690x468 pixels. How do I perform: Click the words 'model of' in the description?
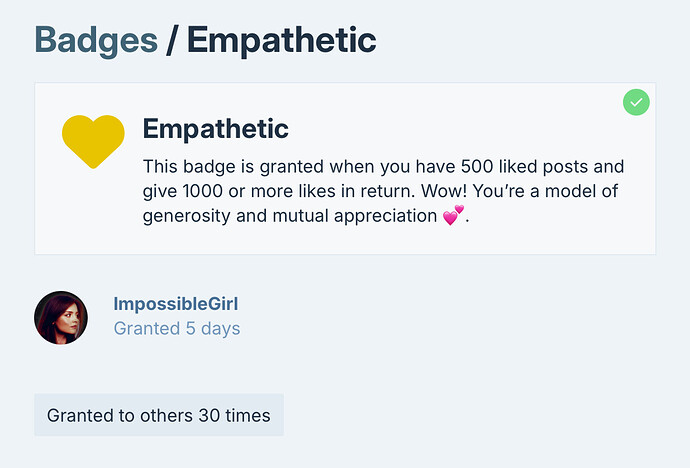point(581,191)
